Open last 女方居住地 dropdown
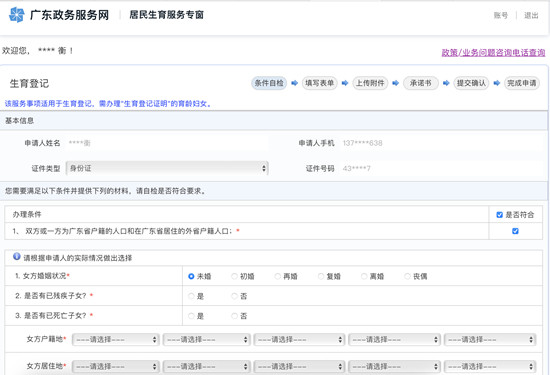This screenshot has width=550, height=375. [490, 367]
